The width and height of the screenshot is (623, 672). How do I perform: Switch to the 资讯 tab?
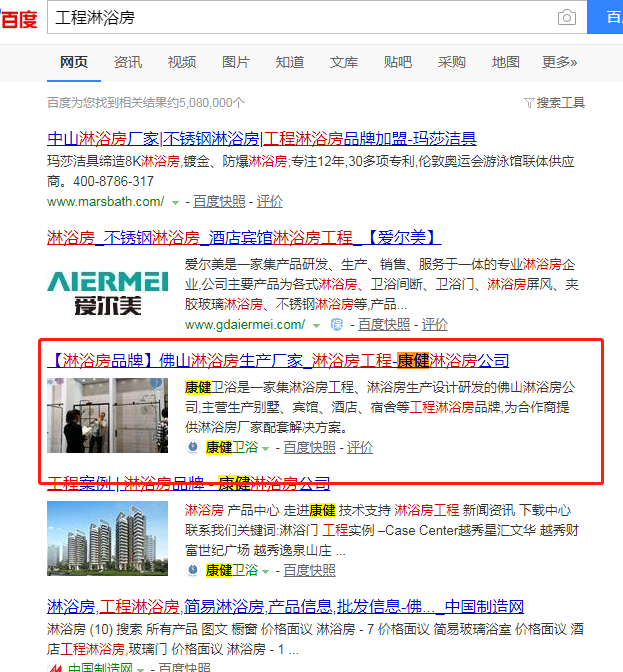[128, 62]
